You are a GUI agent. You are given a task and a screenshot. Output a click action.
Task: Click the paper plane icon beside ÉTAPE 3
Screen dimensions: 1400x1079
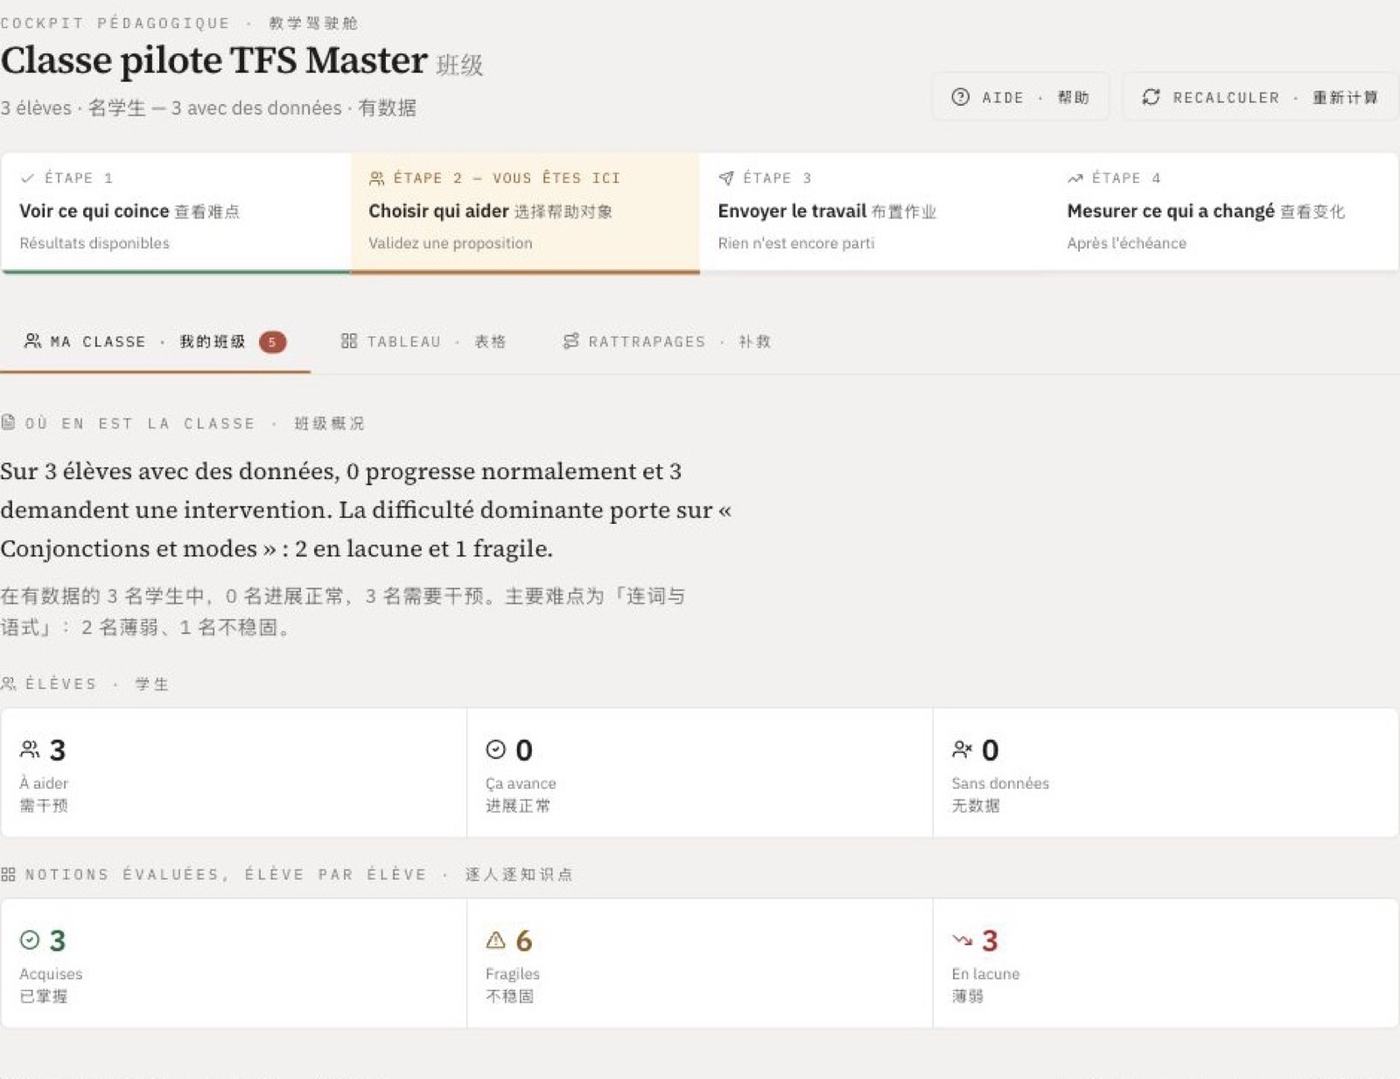click(726, 178)
